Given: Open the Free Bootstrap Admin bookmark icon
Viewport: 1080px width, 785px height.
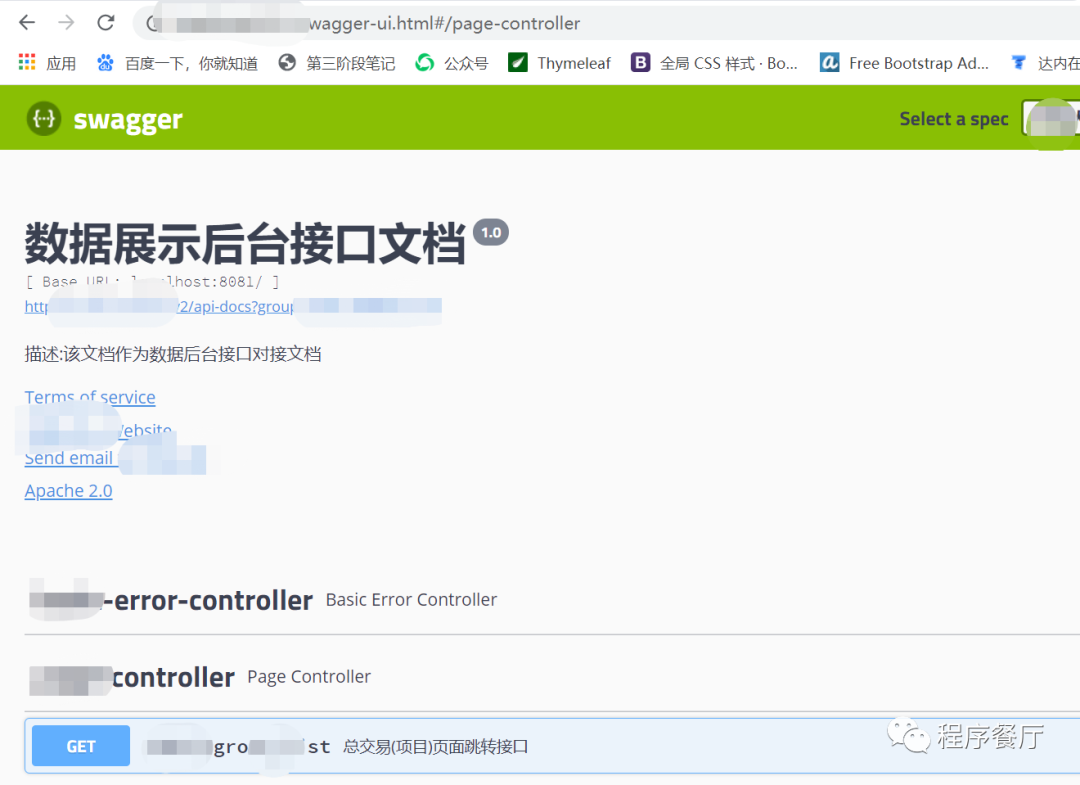Looking at the screenshot, I should [829, 63].
